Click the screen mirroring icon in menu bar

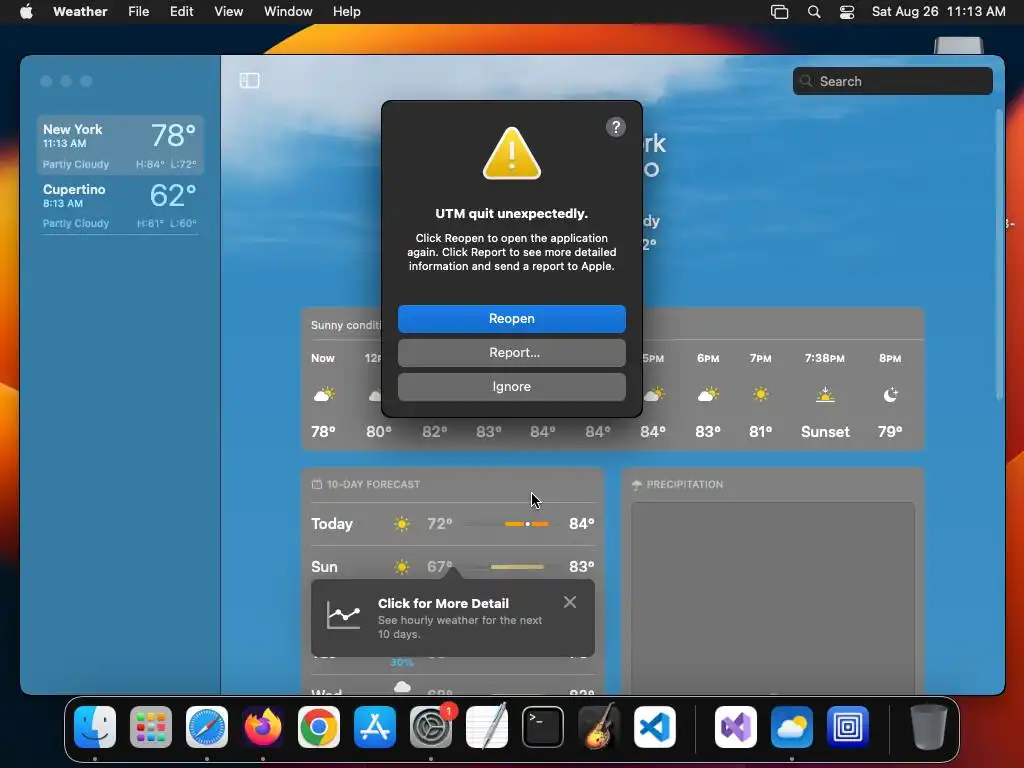(x=779, y=12)
